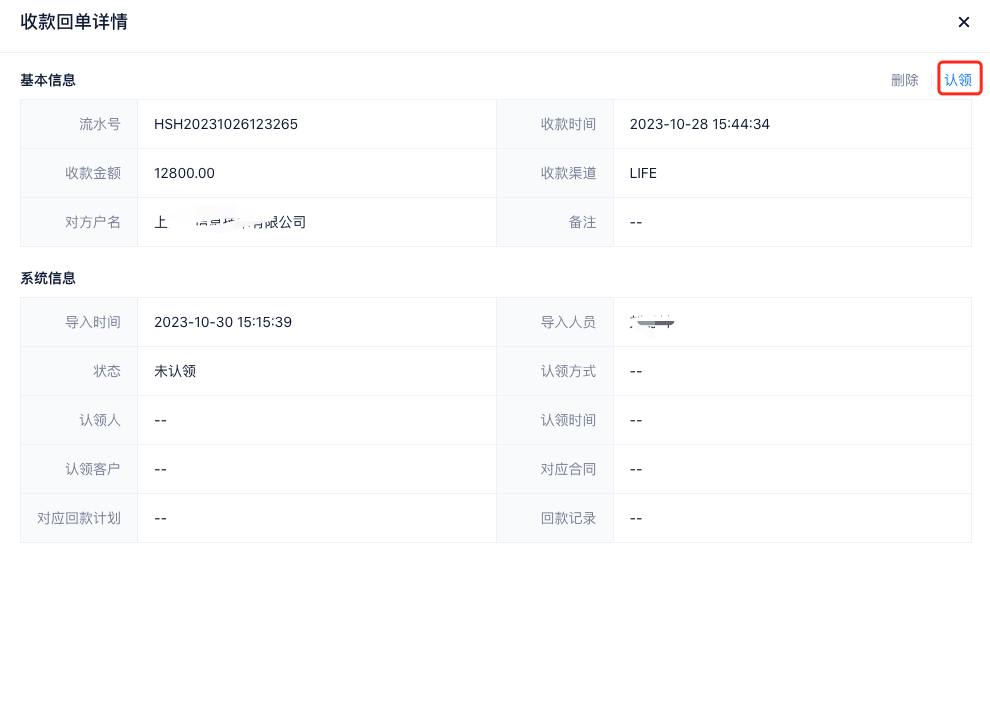Close the 收款回单详情 dialog
Viewport: 990px width, 721px height.
[963, 22]
